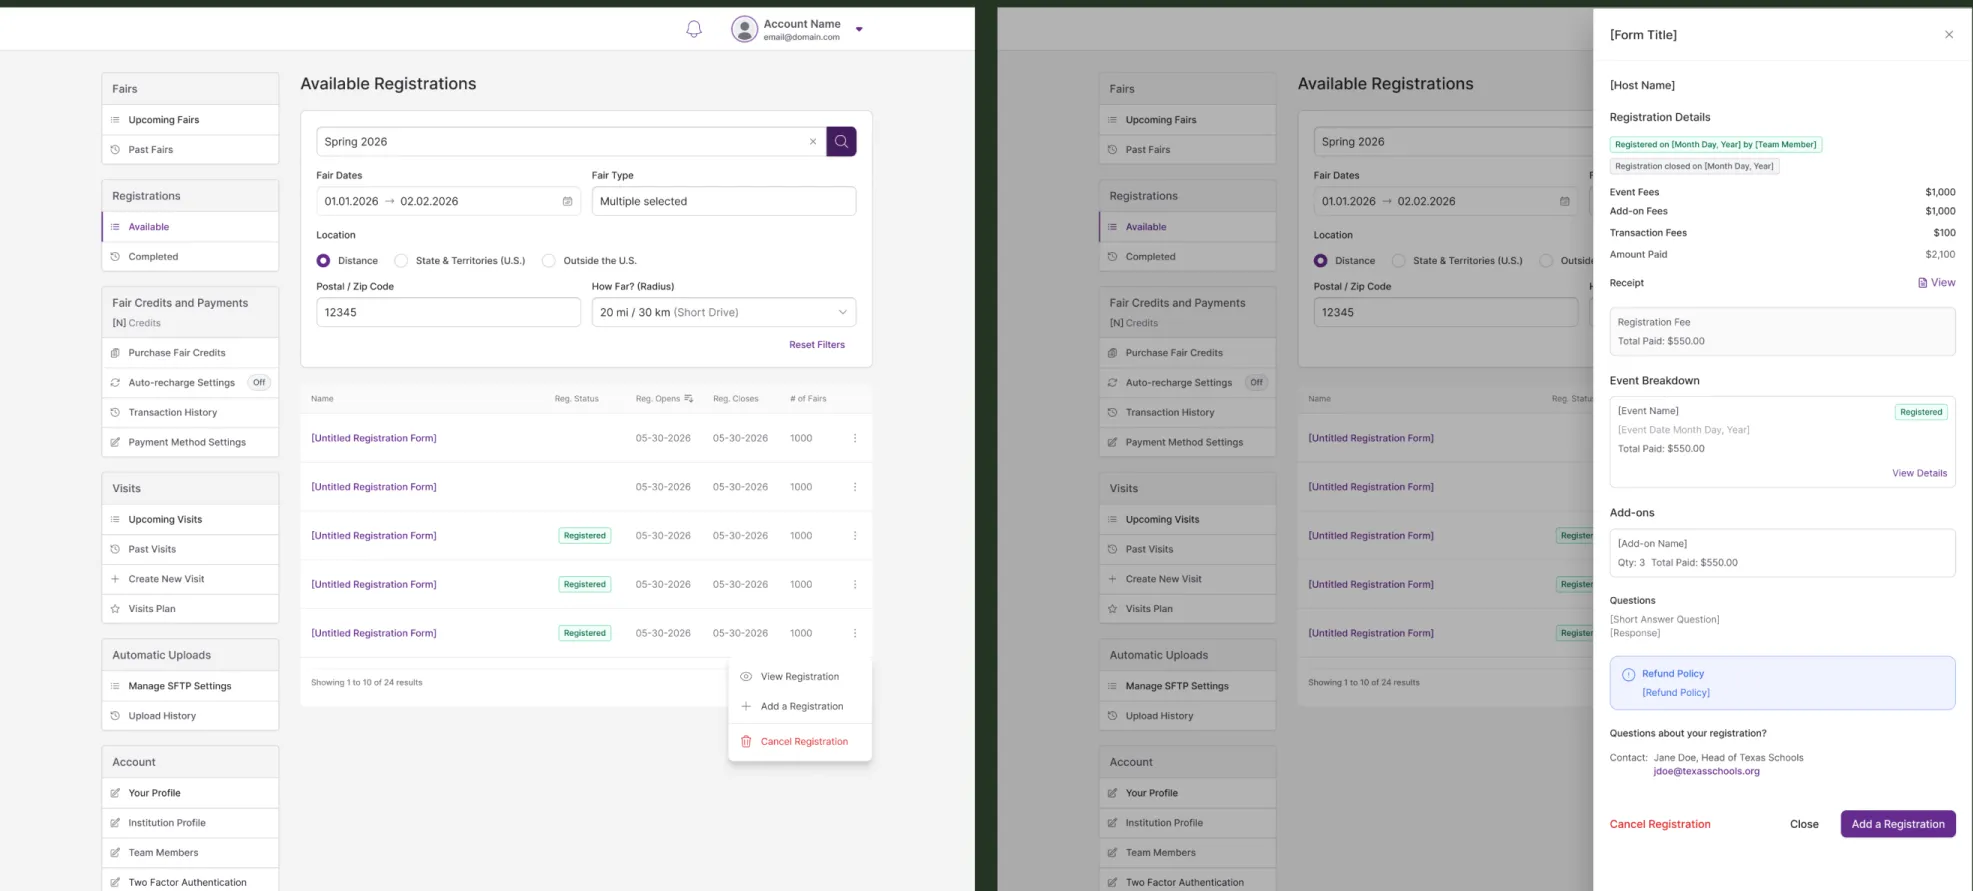Click the account avatar icon
The width and height of the screenshot is (1973, 891).
(x=744, y=29)
